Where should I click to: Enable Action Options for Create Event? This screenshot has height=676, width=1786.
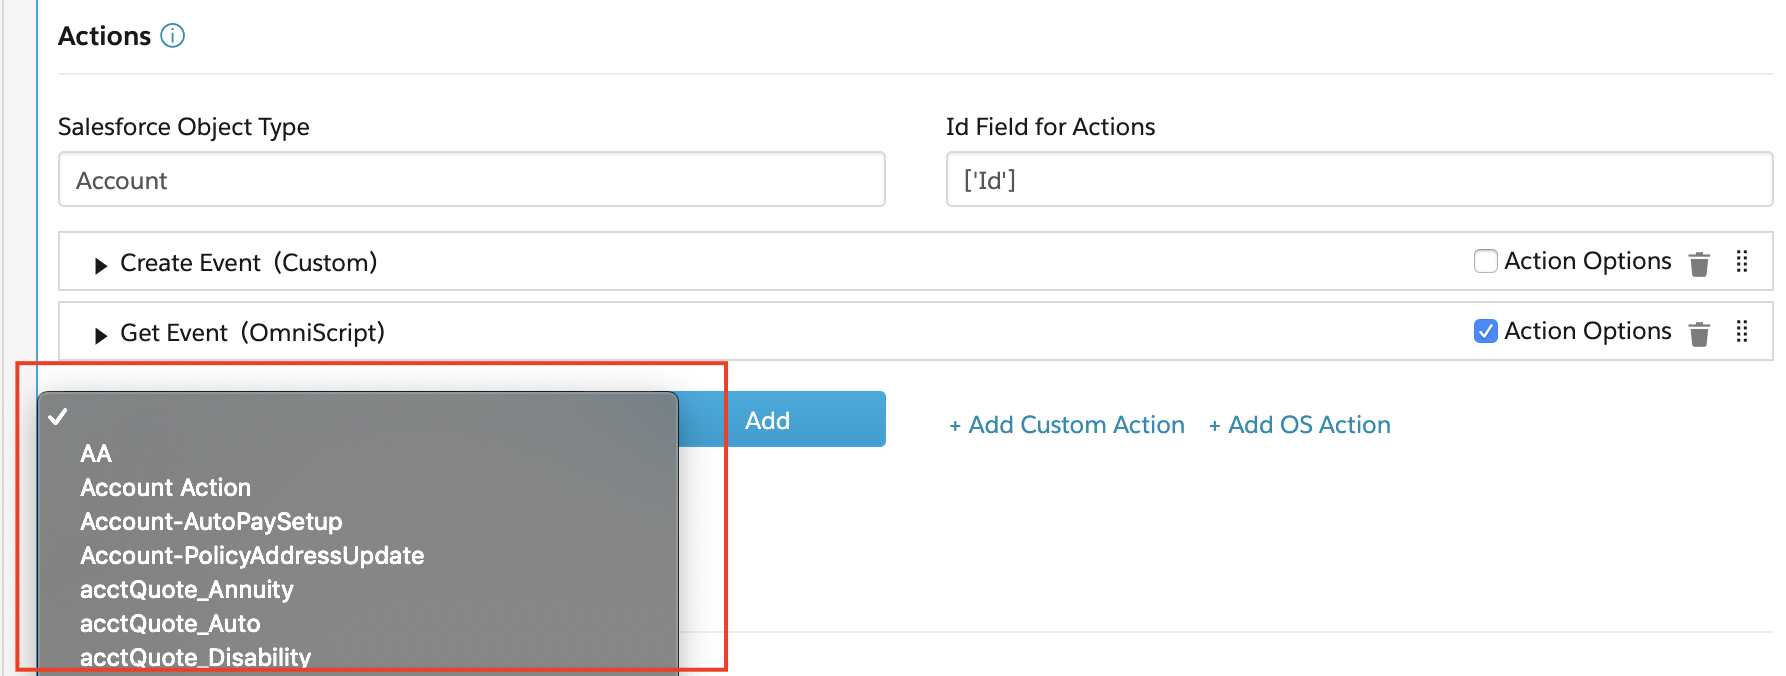(1486, 261)
